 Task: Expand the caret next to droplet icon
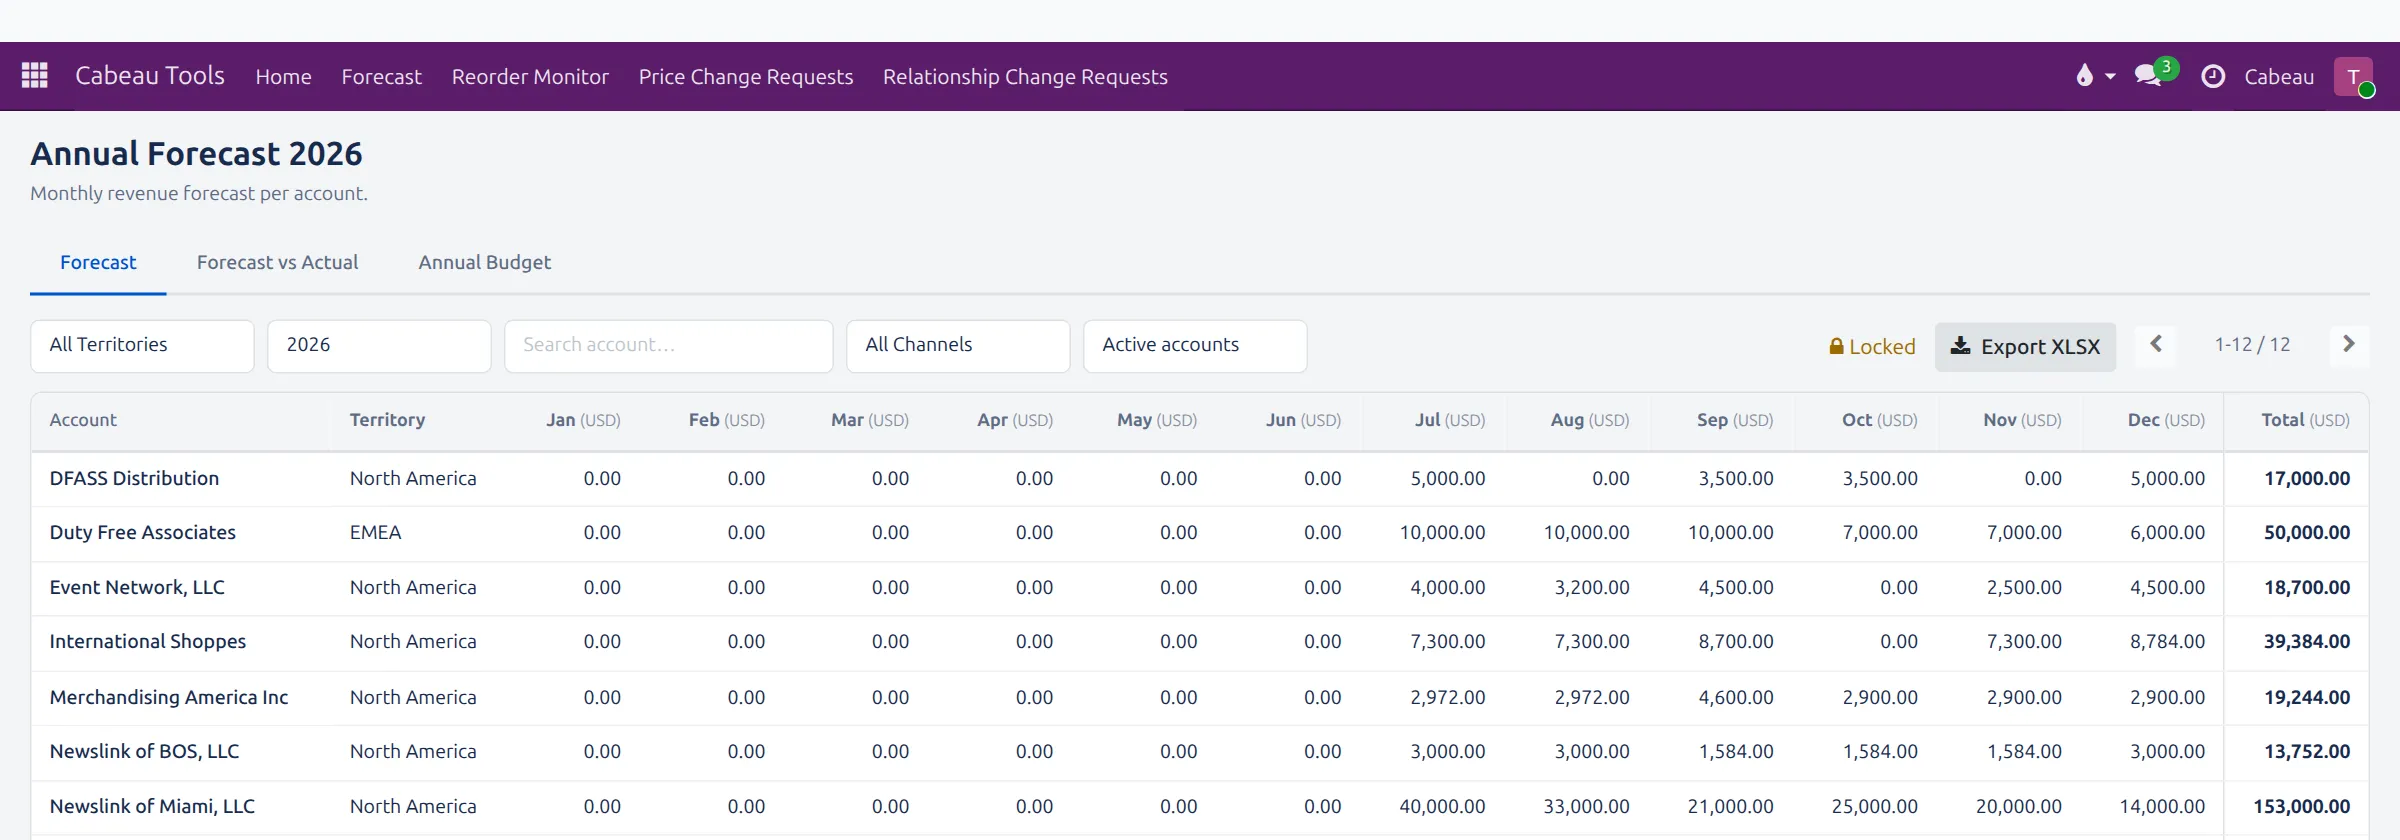coord(2110,77)
